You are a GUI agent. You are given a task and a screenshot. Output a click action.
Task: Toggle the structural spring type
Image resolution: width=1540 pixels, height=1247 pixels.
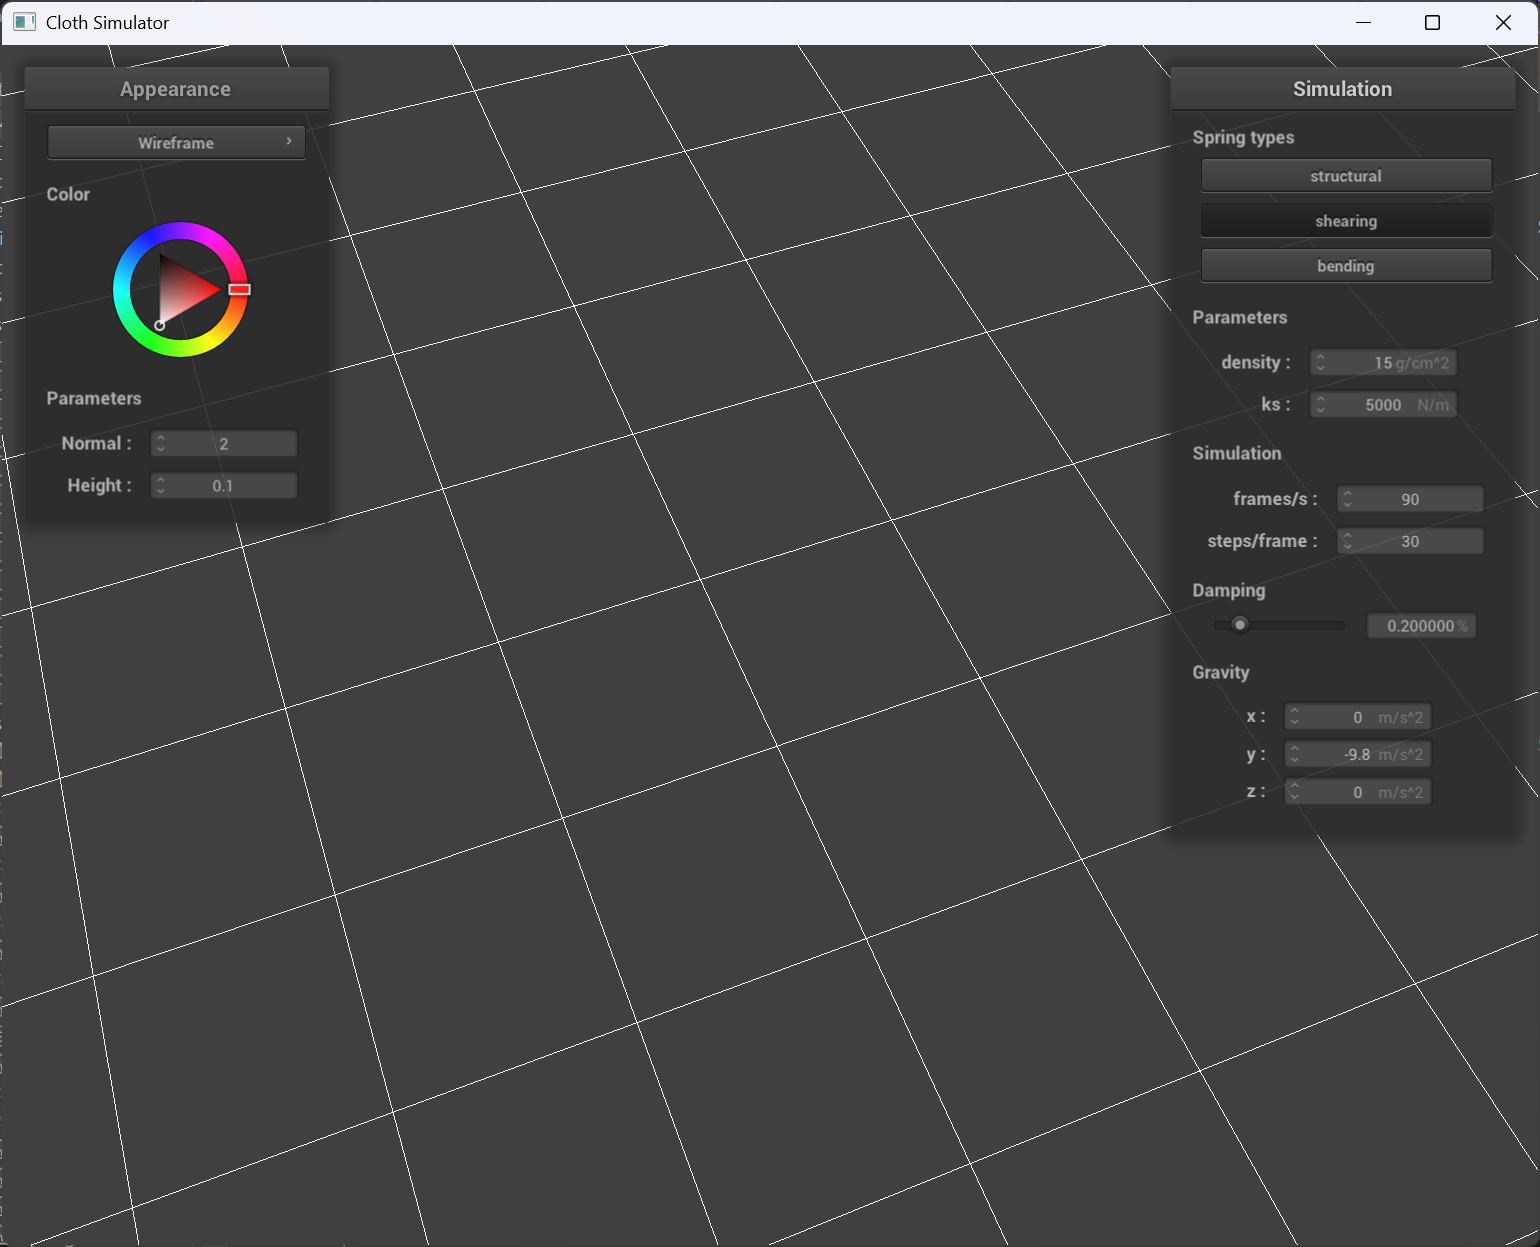click(x=1346, y=175)
